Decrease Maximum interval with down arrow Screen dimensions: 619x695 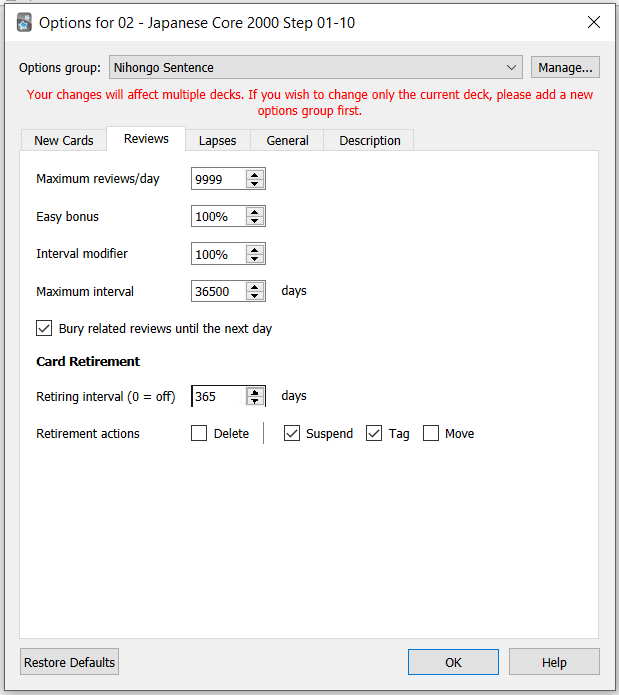254,296
